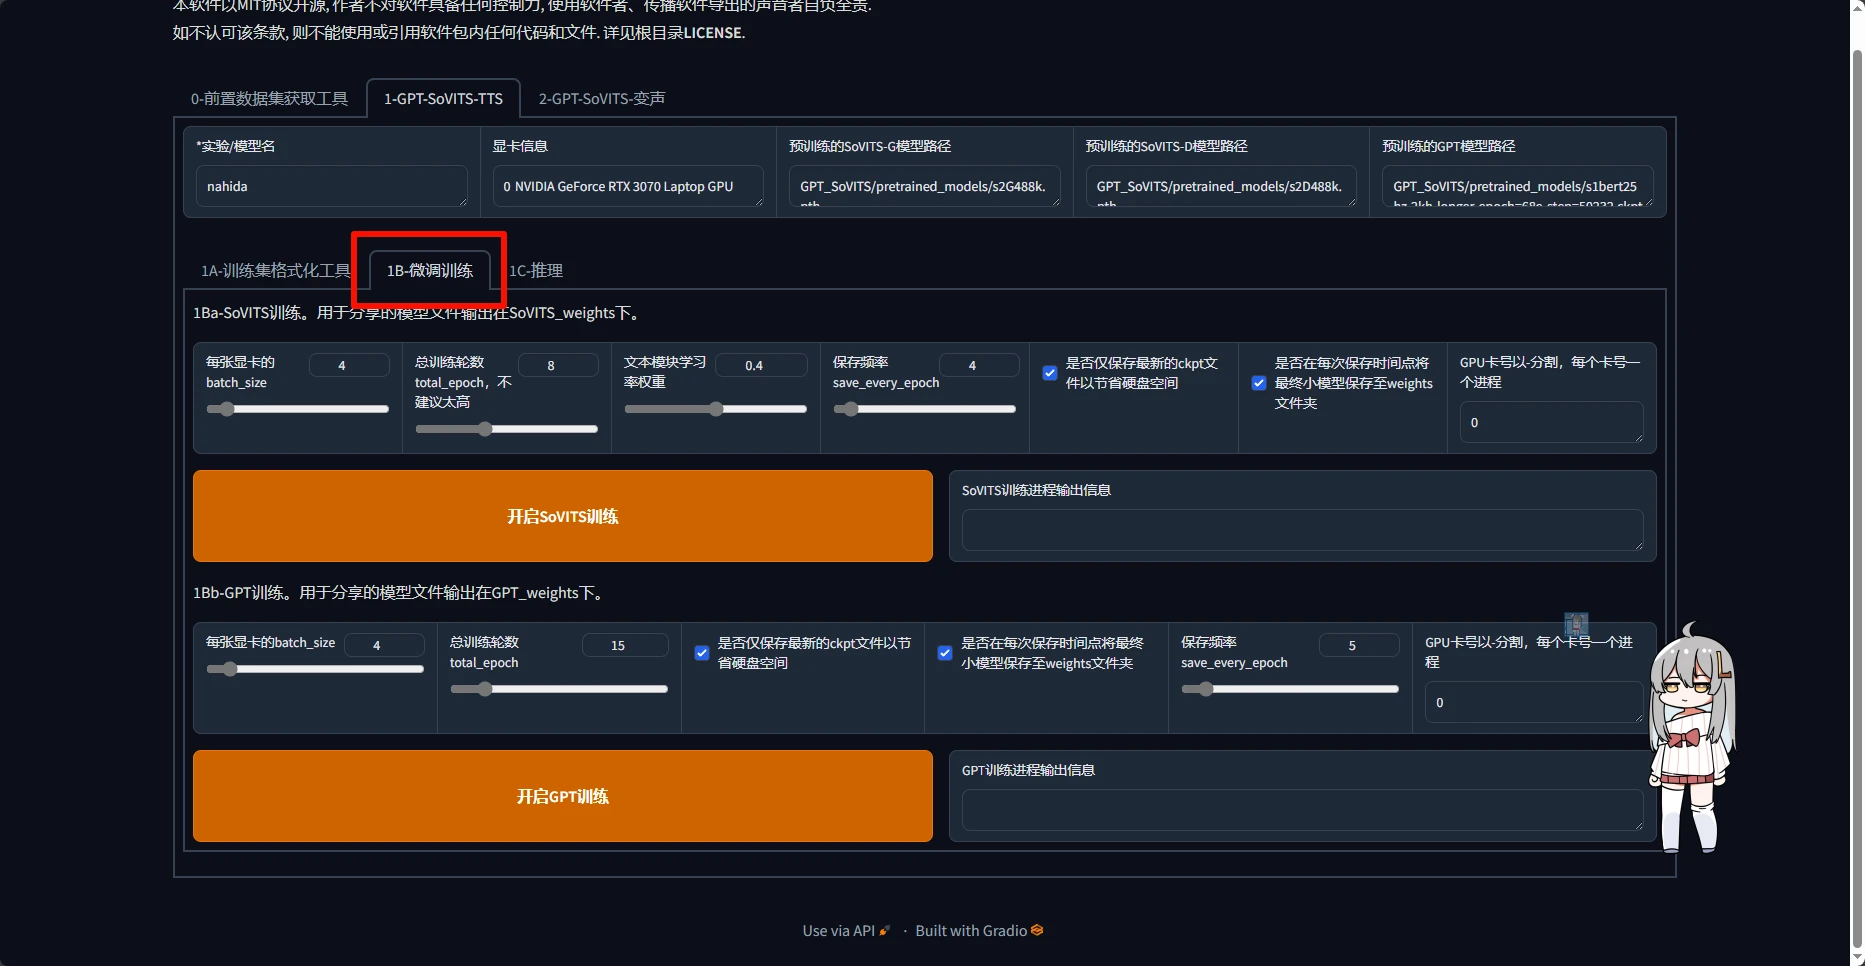The width and height of the screenshot is (1865, 966).
Task: Click the rocket icon beside Use via API
Action: [884, 931]
